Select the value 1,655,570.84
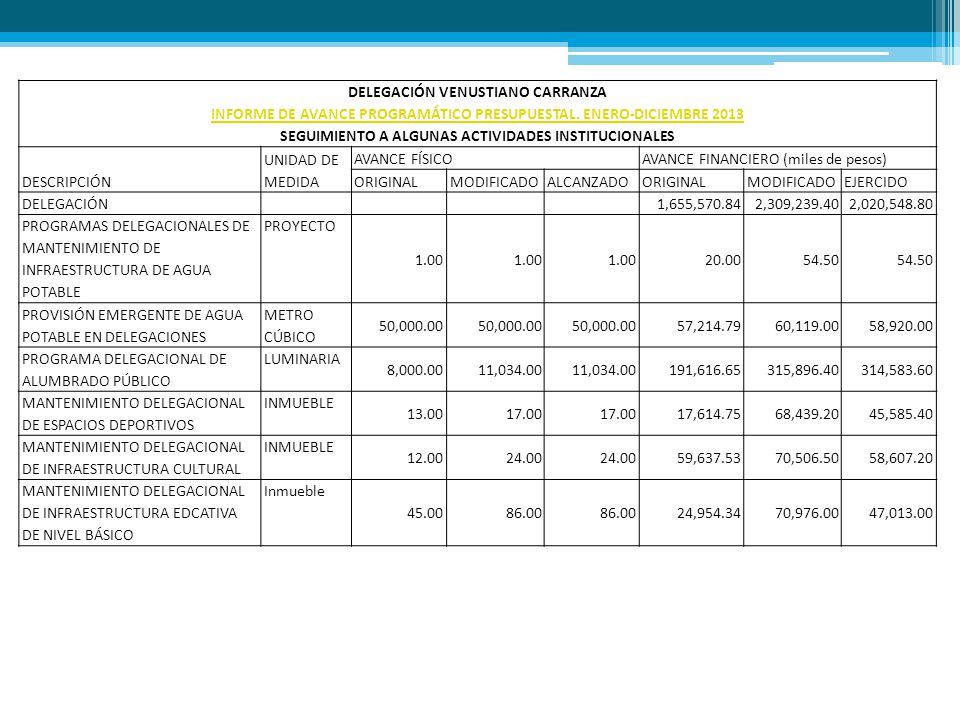The width and height of the screenshot is (960, 720). click(x=699, y=204)
